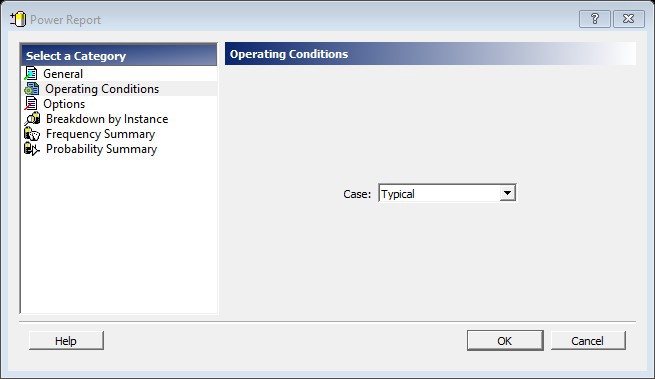The image size is (655, 379).
Task: Go to the Probability Summary category
Action: pos(102,149)
